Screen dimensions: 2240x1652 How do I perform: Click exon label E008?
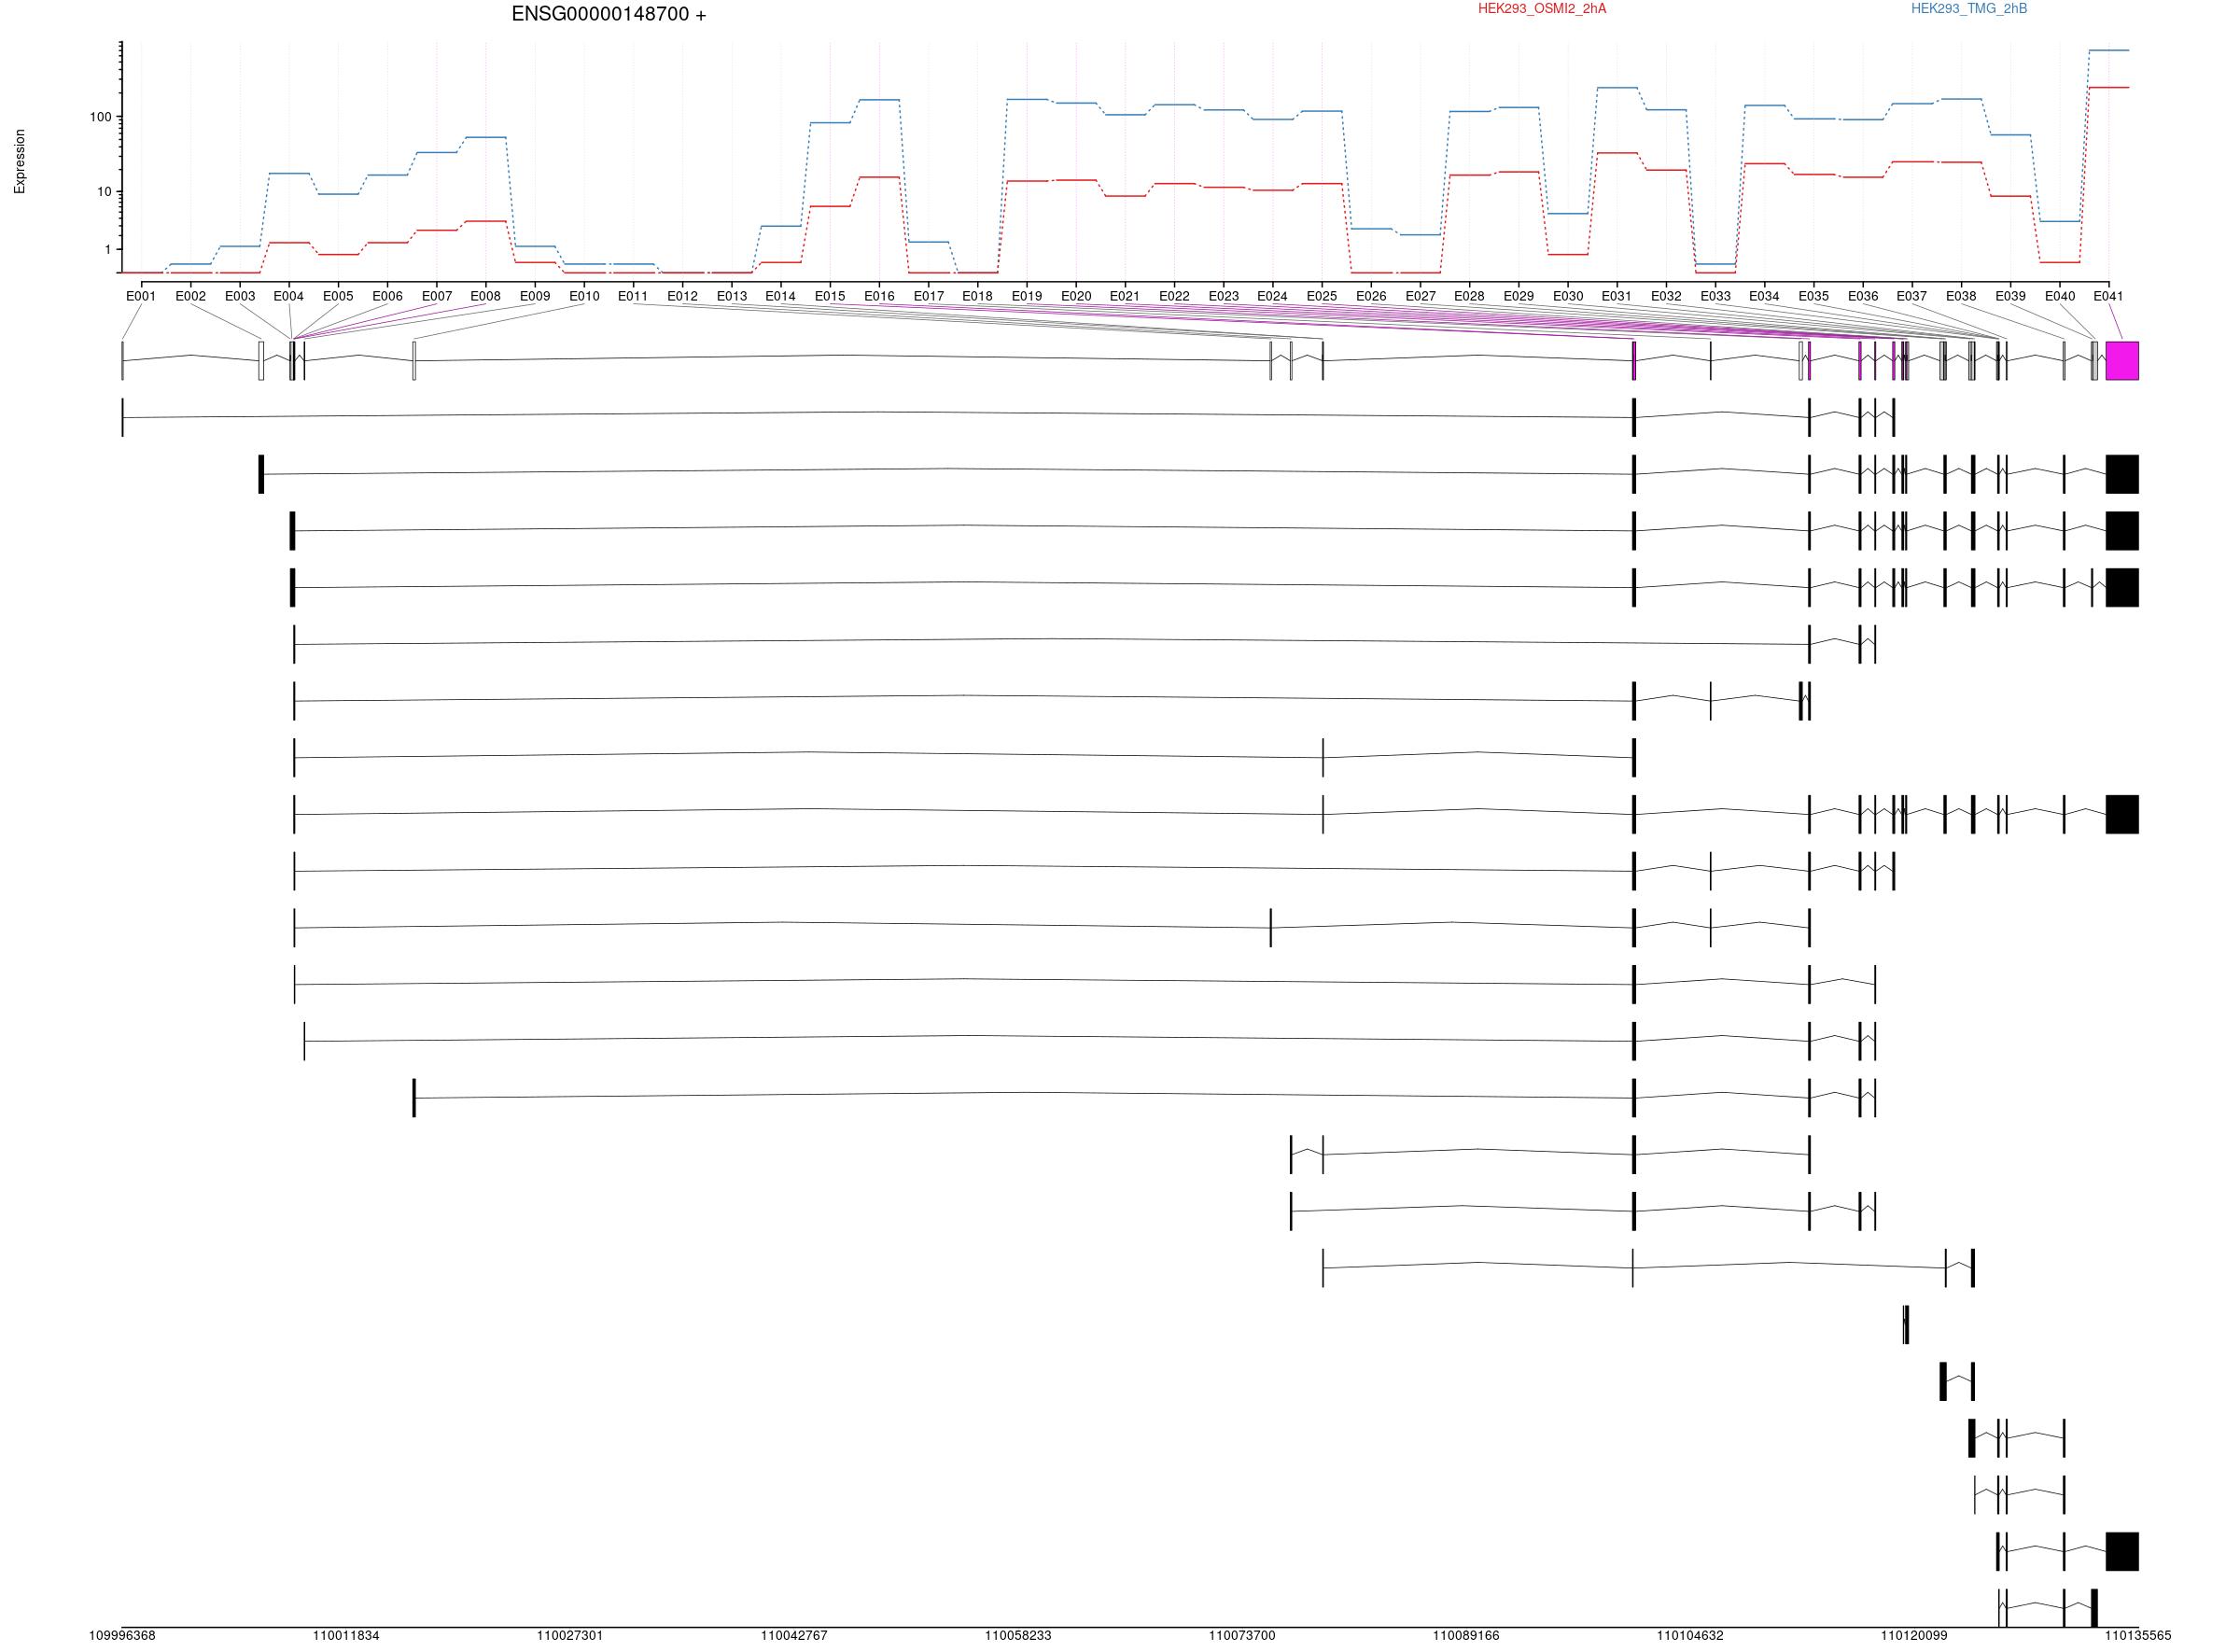point(486,296)
